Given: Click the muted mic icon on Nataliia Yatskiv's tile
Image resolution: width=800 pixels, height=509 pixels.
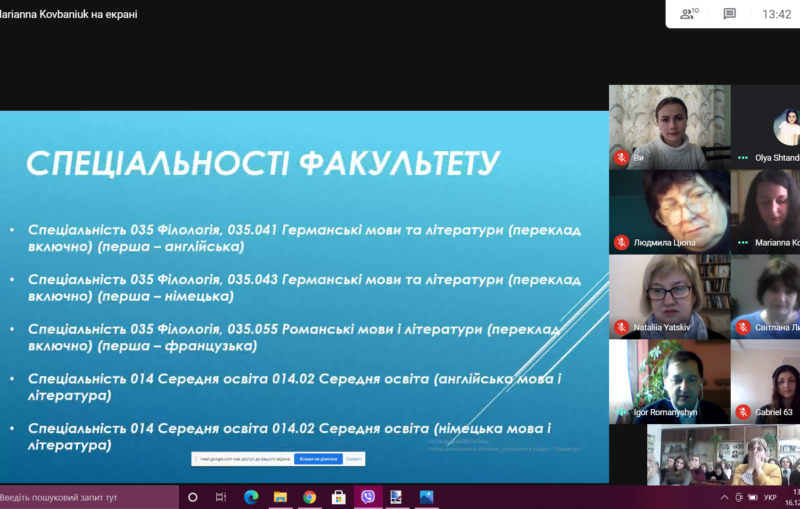Looking at the screenshot, I should pos(621,327).
